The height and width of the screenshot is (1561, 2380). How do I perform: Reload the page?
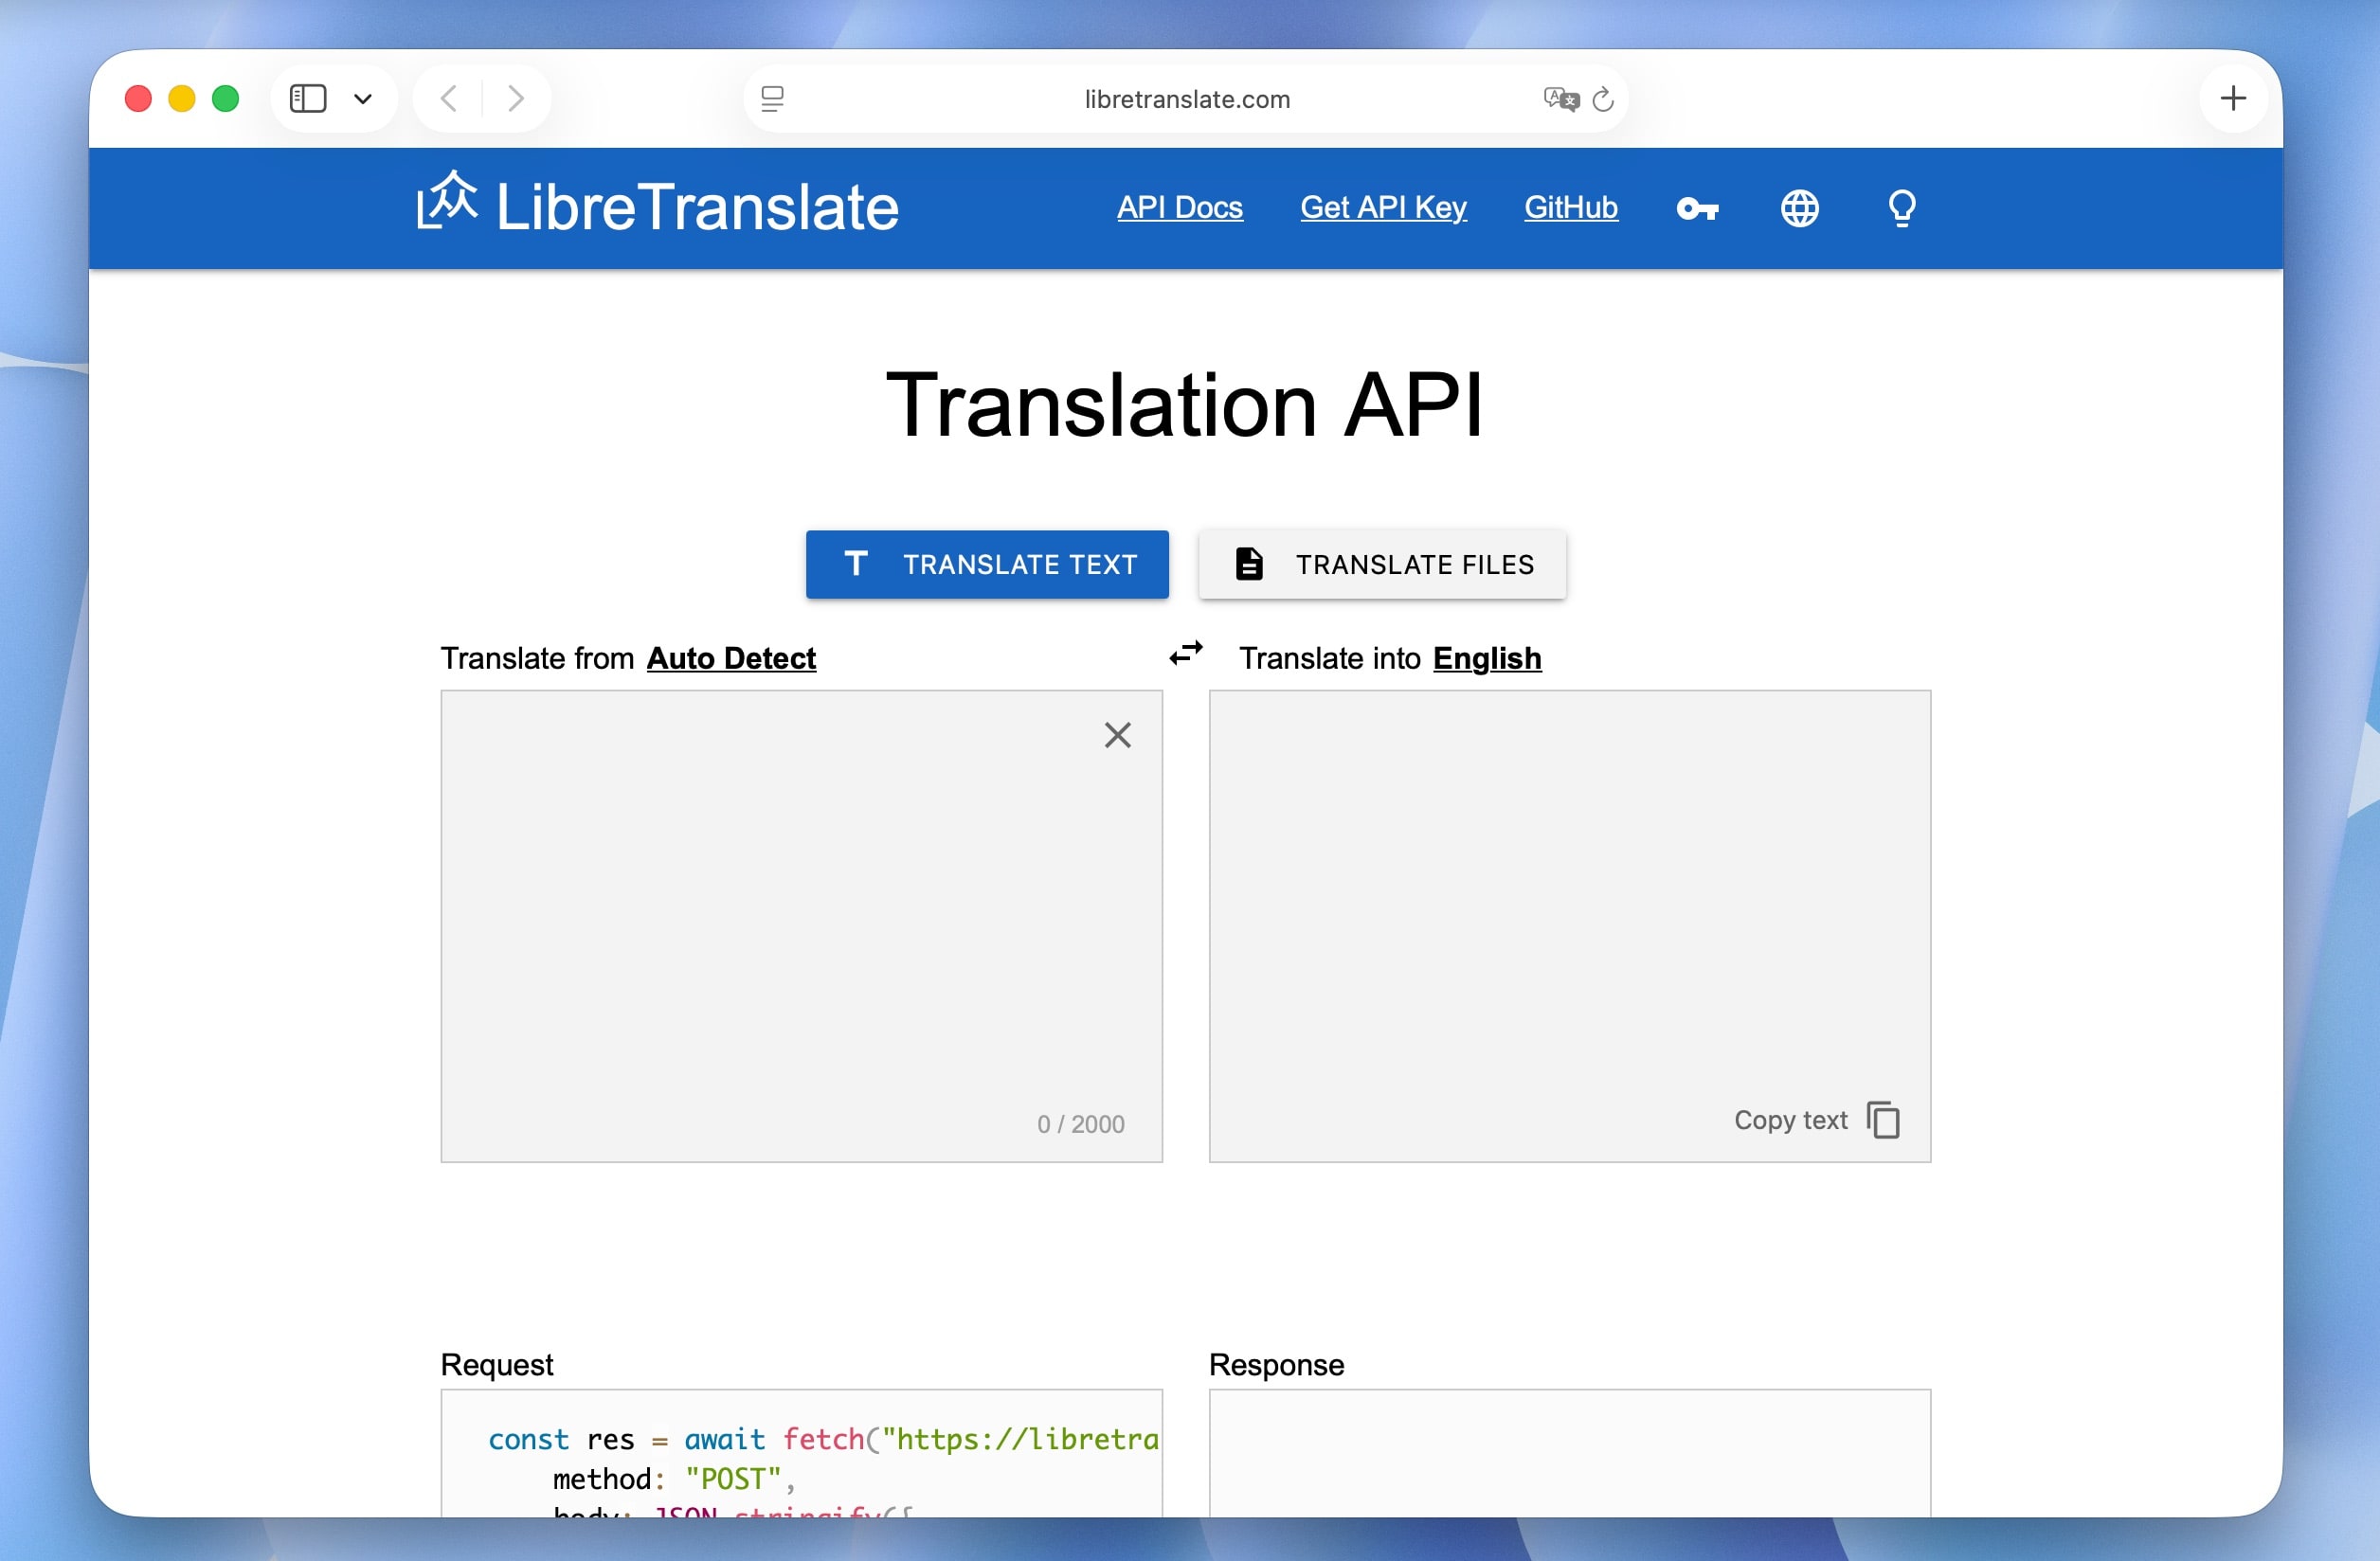(1604, 98)
